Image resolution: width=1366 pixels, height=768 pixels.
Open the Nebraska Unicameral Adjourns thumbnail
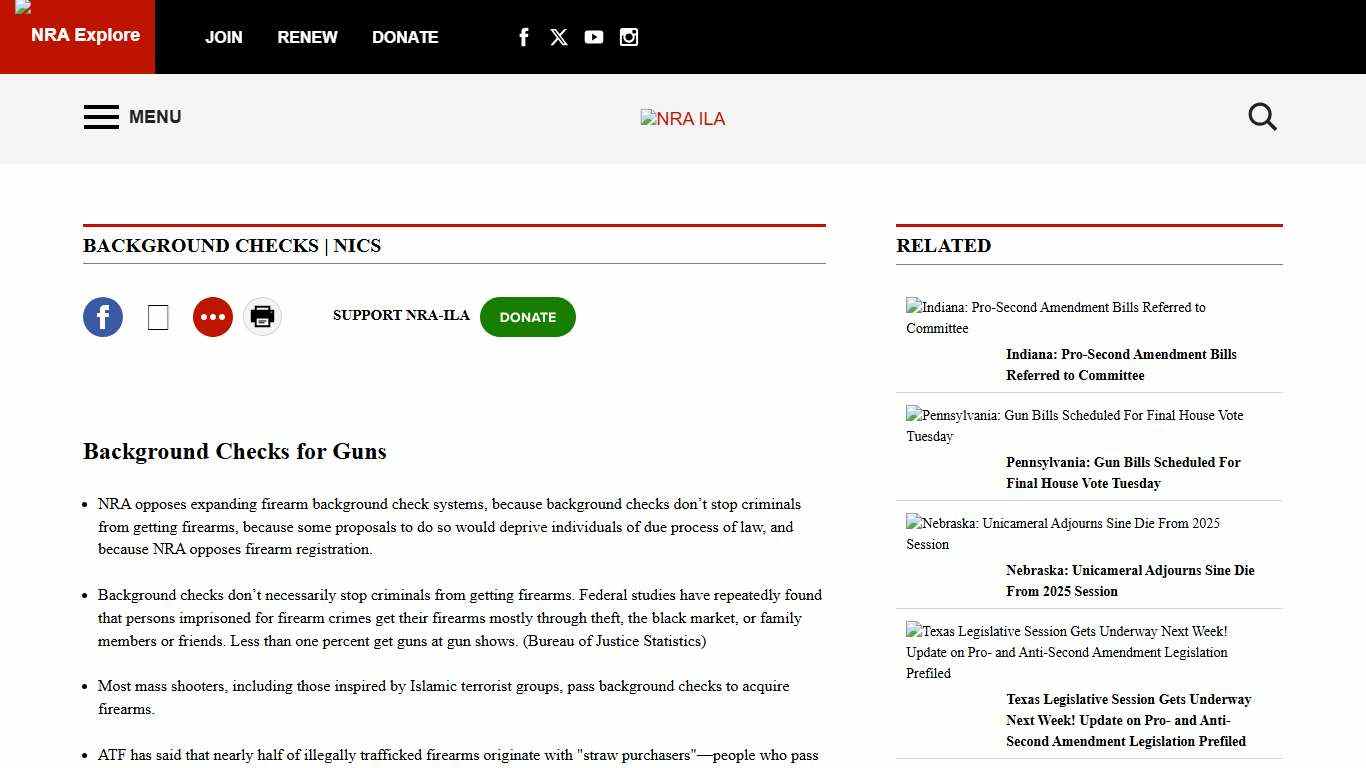1062,533
